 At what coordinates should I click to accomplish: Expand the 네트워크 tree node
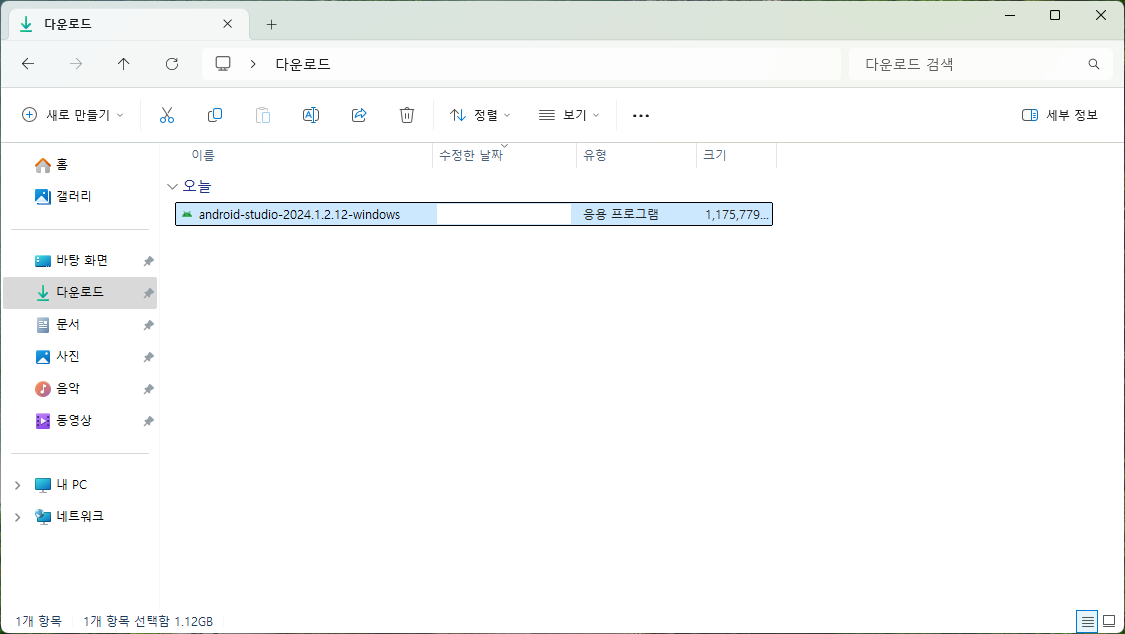click(x=18, y=517)
